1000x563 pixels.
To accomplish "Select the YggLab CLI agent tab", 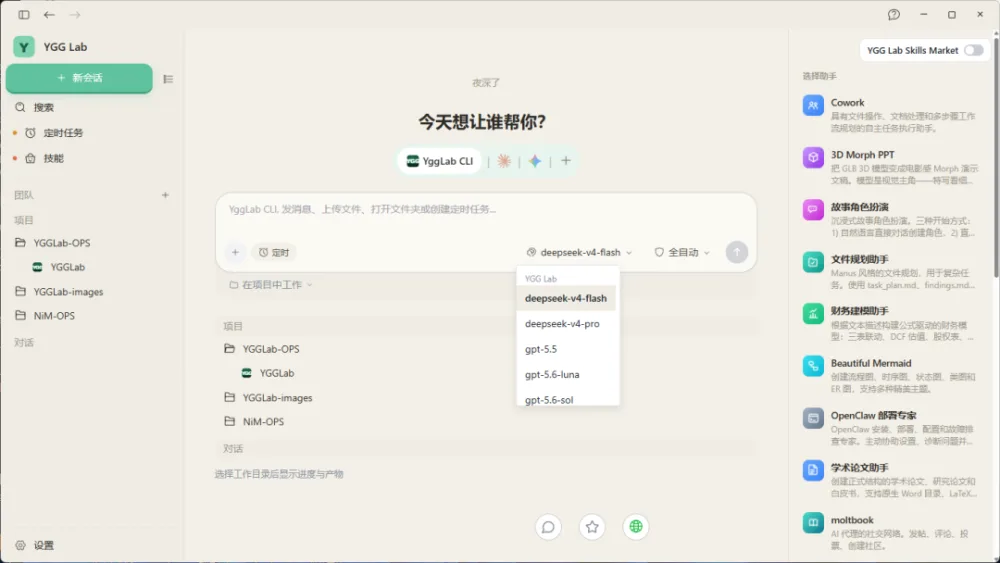I will click(440, 161).
